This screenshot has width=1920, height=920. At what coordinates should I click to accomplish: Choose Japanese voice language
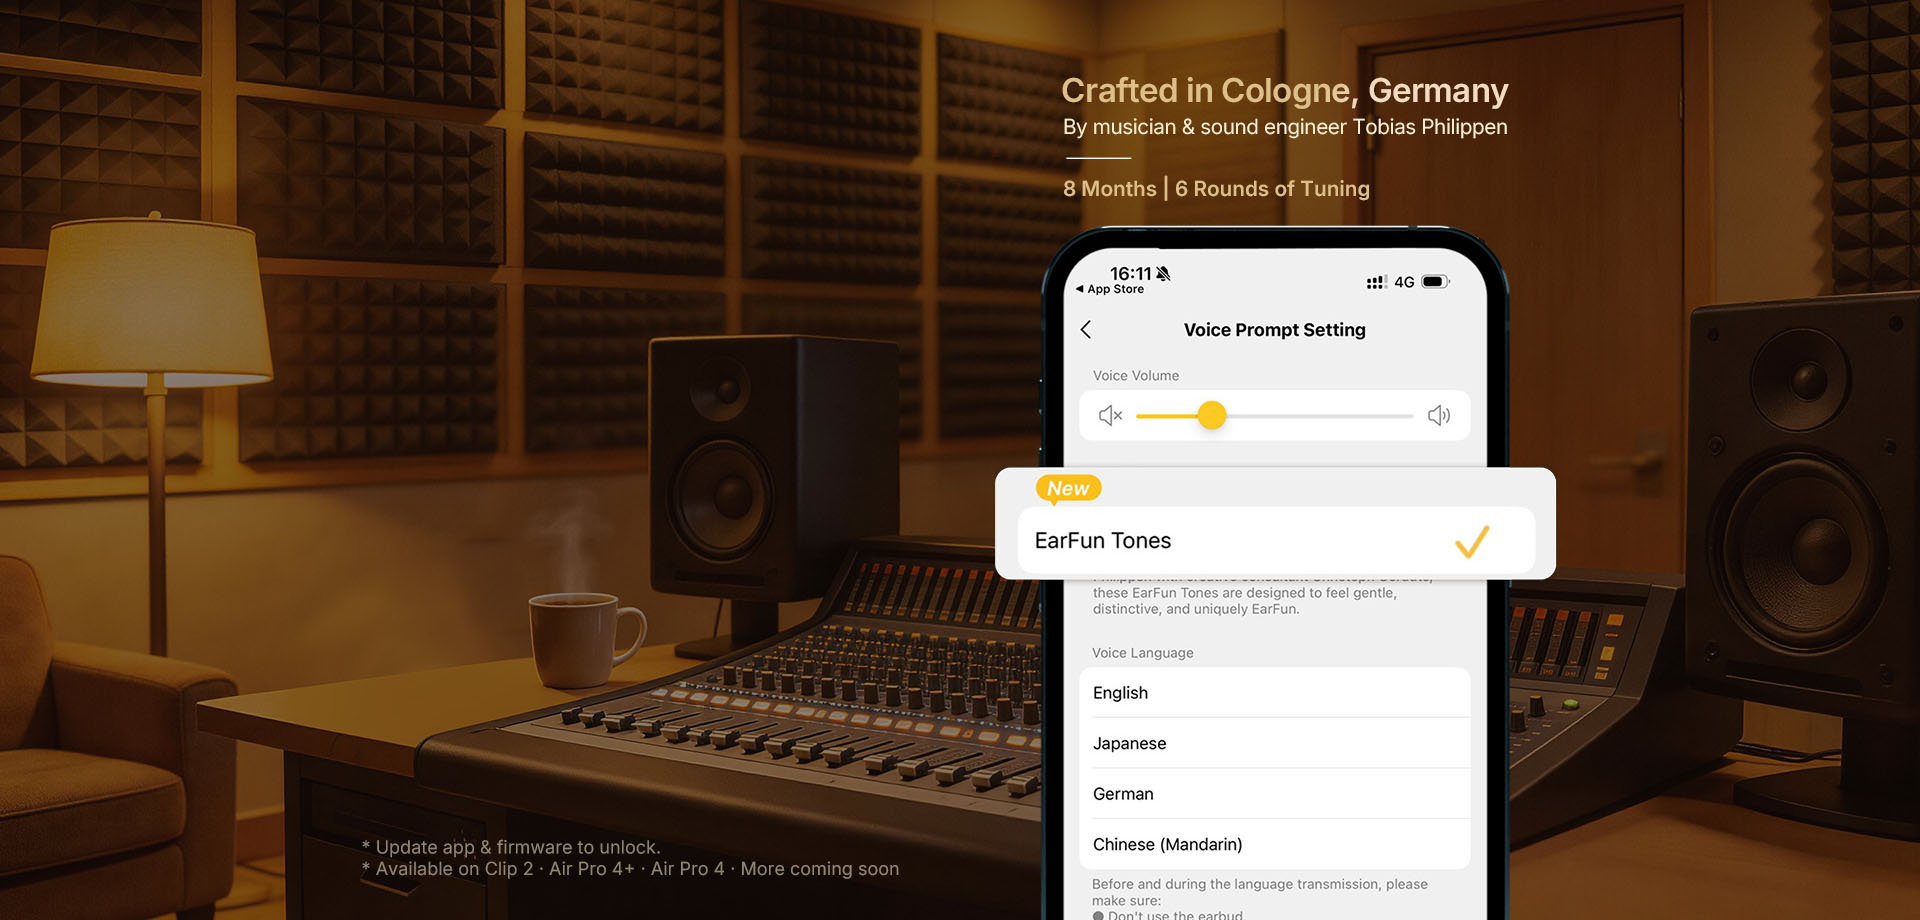pyautogui.click(x=1275, y=743)
